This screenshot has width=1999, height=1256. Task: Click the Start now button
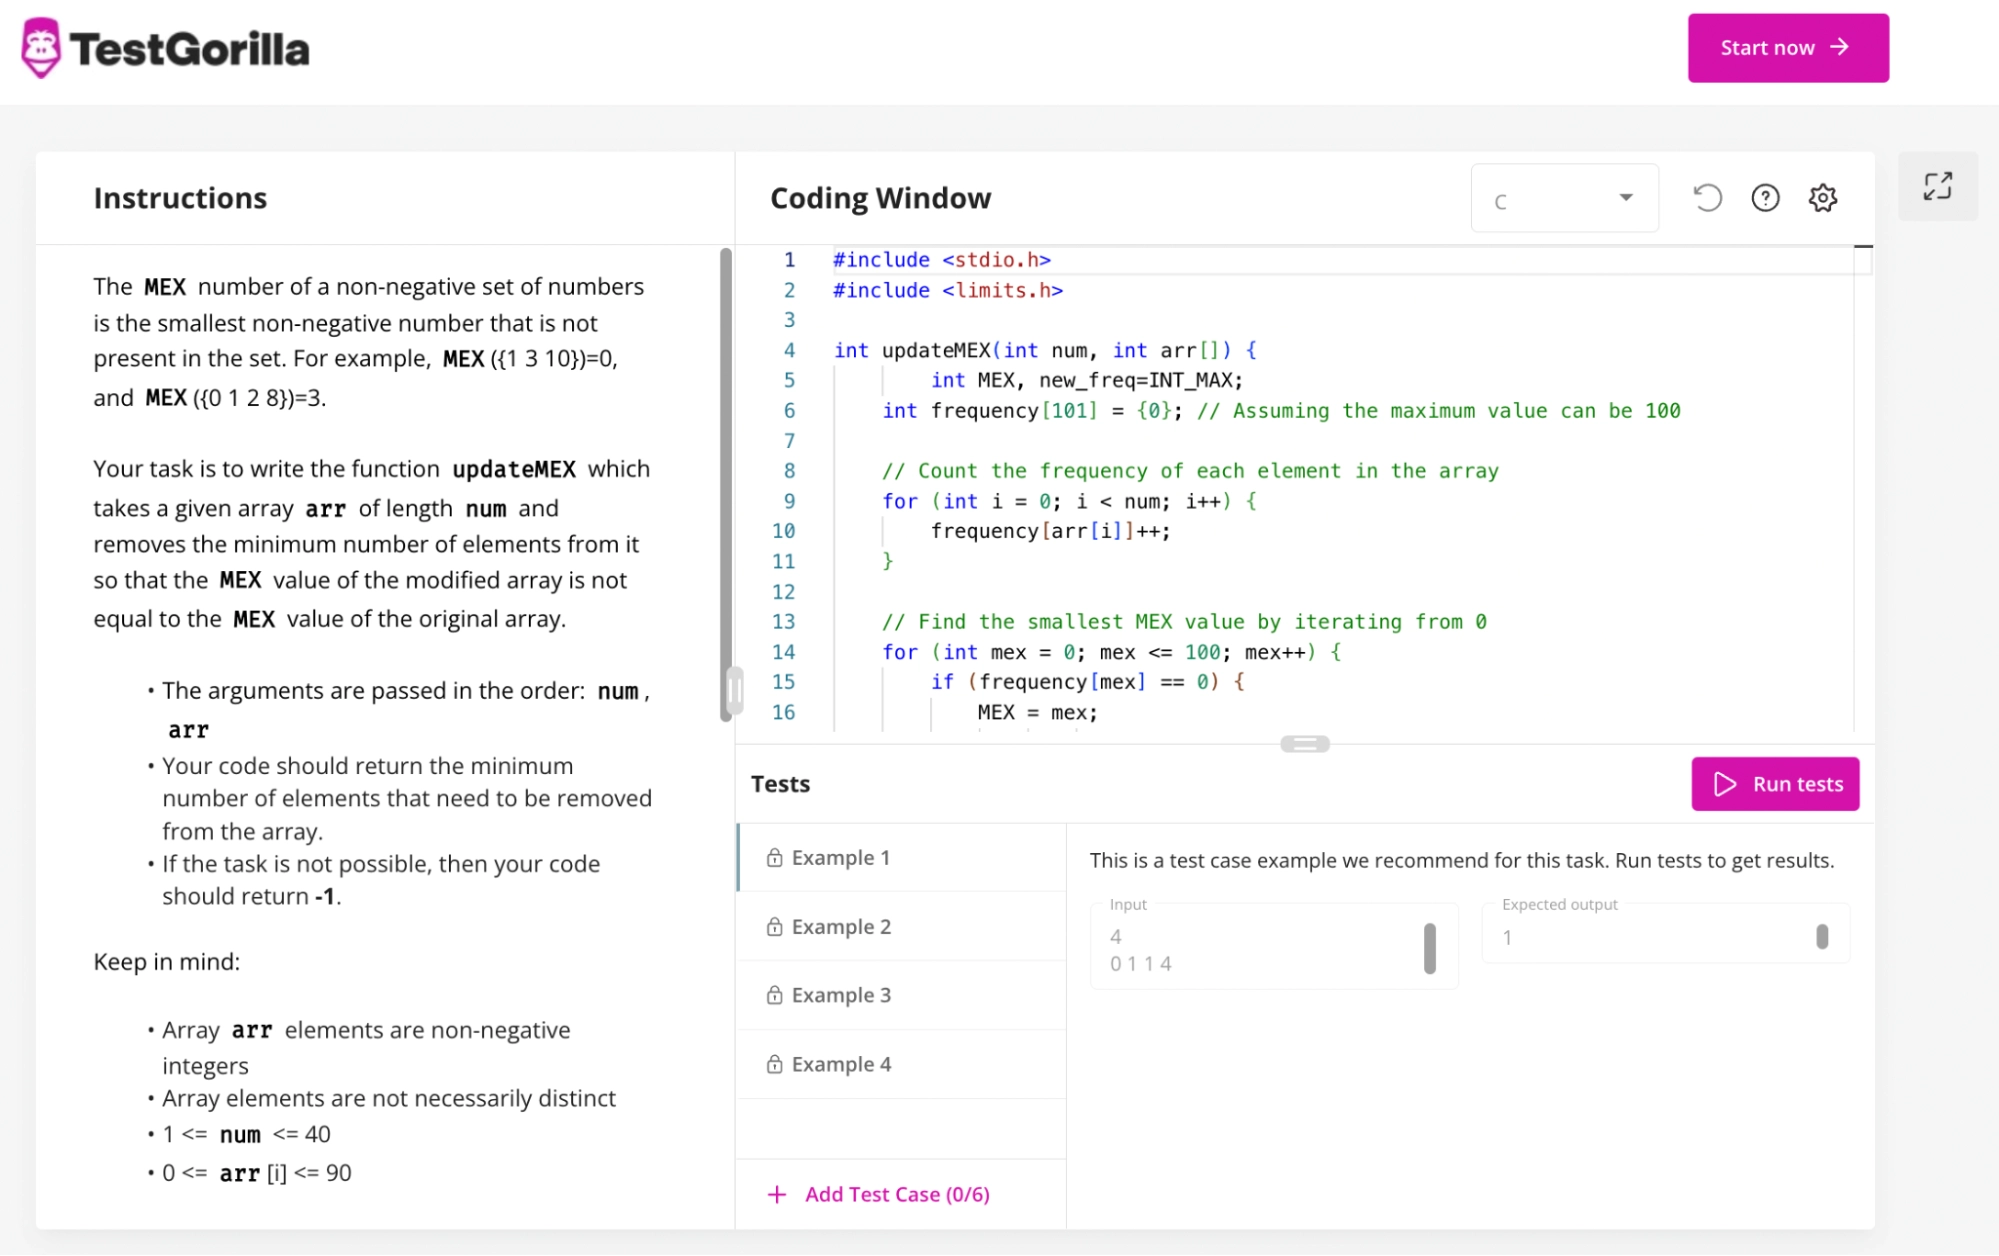click(1788, 48)
